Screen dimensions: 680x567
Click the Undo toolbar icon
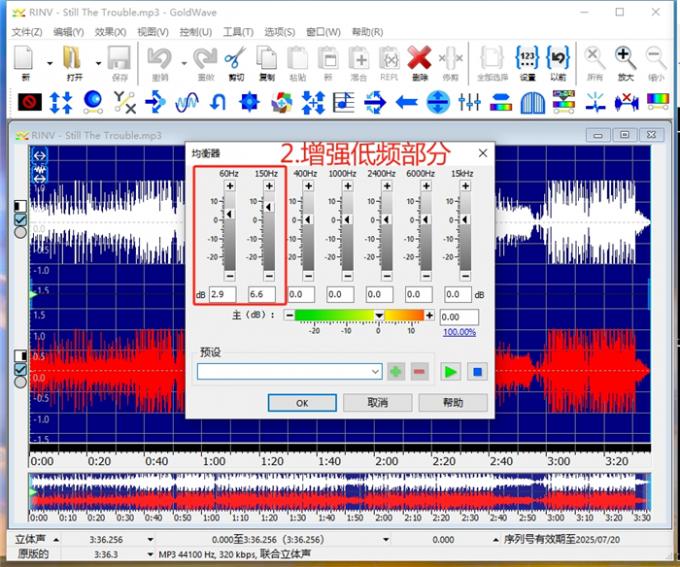click(160, 58)
